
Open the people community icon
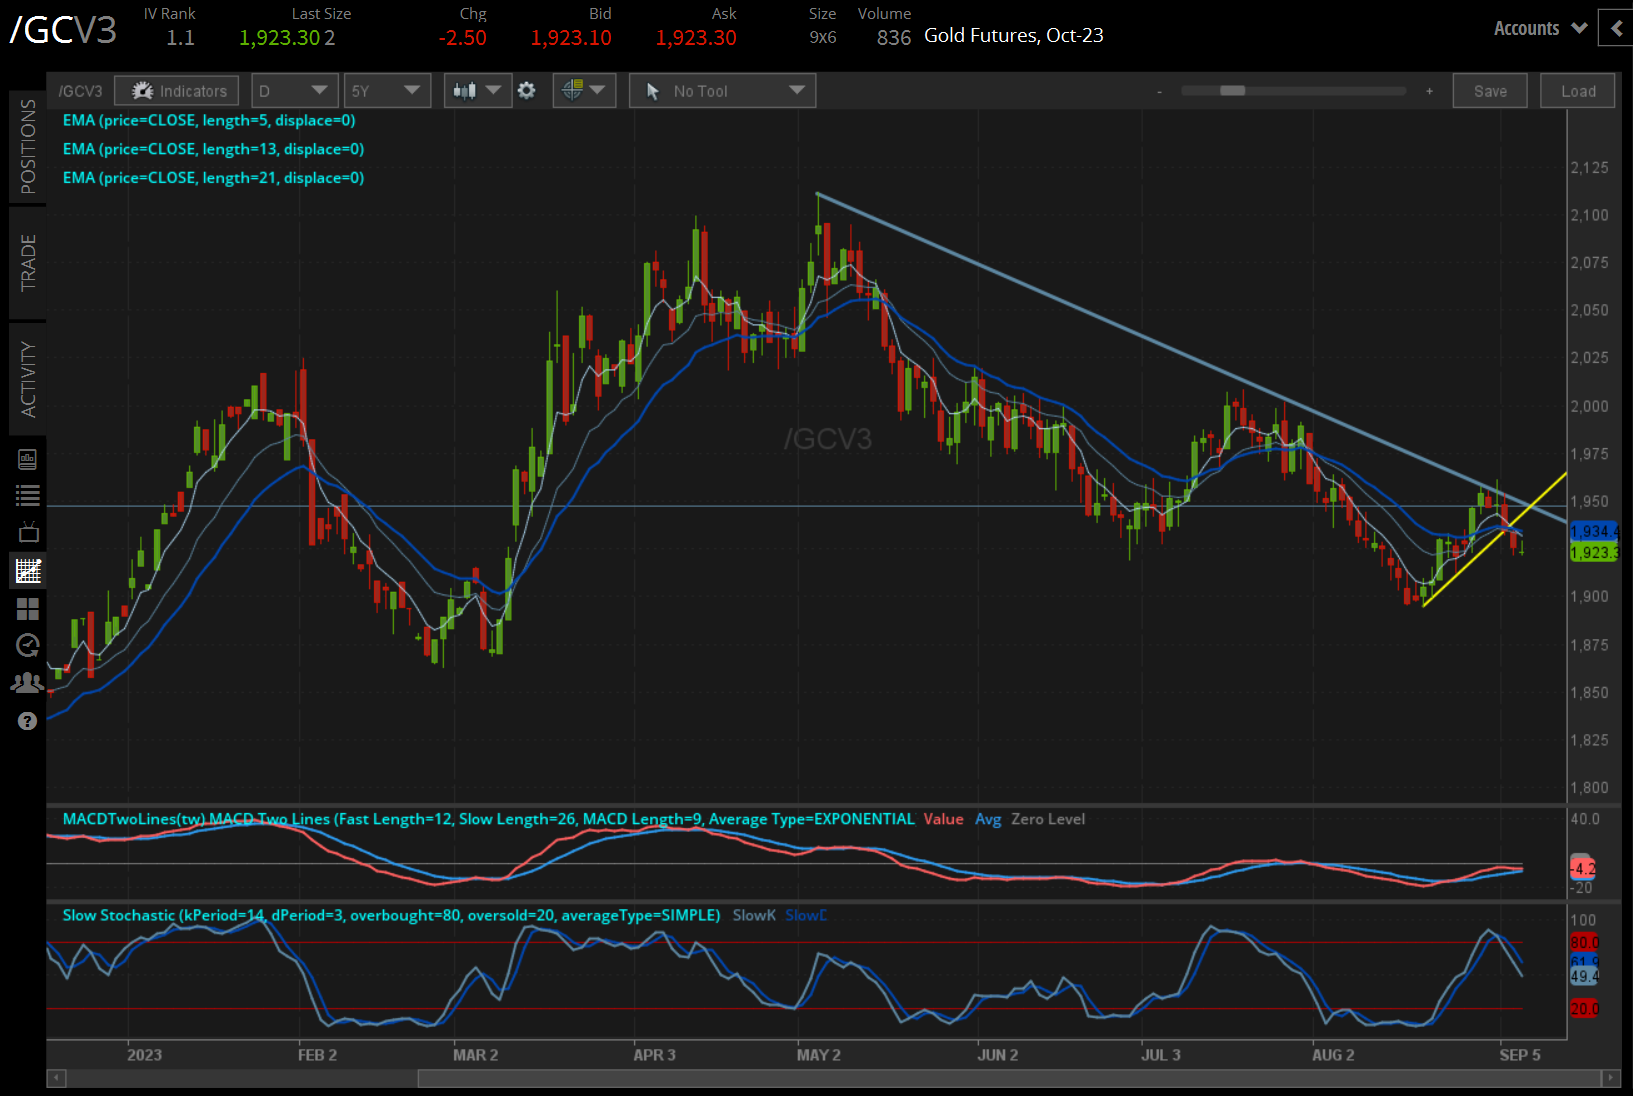click(x=28, y=683)
